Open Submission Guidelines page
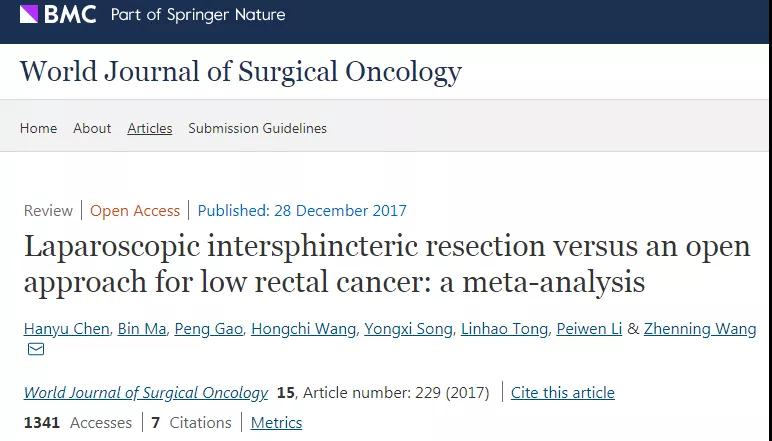Viewport: 772px width, 441px height. [257, 128]
